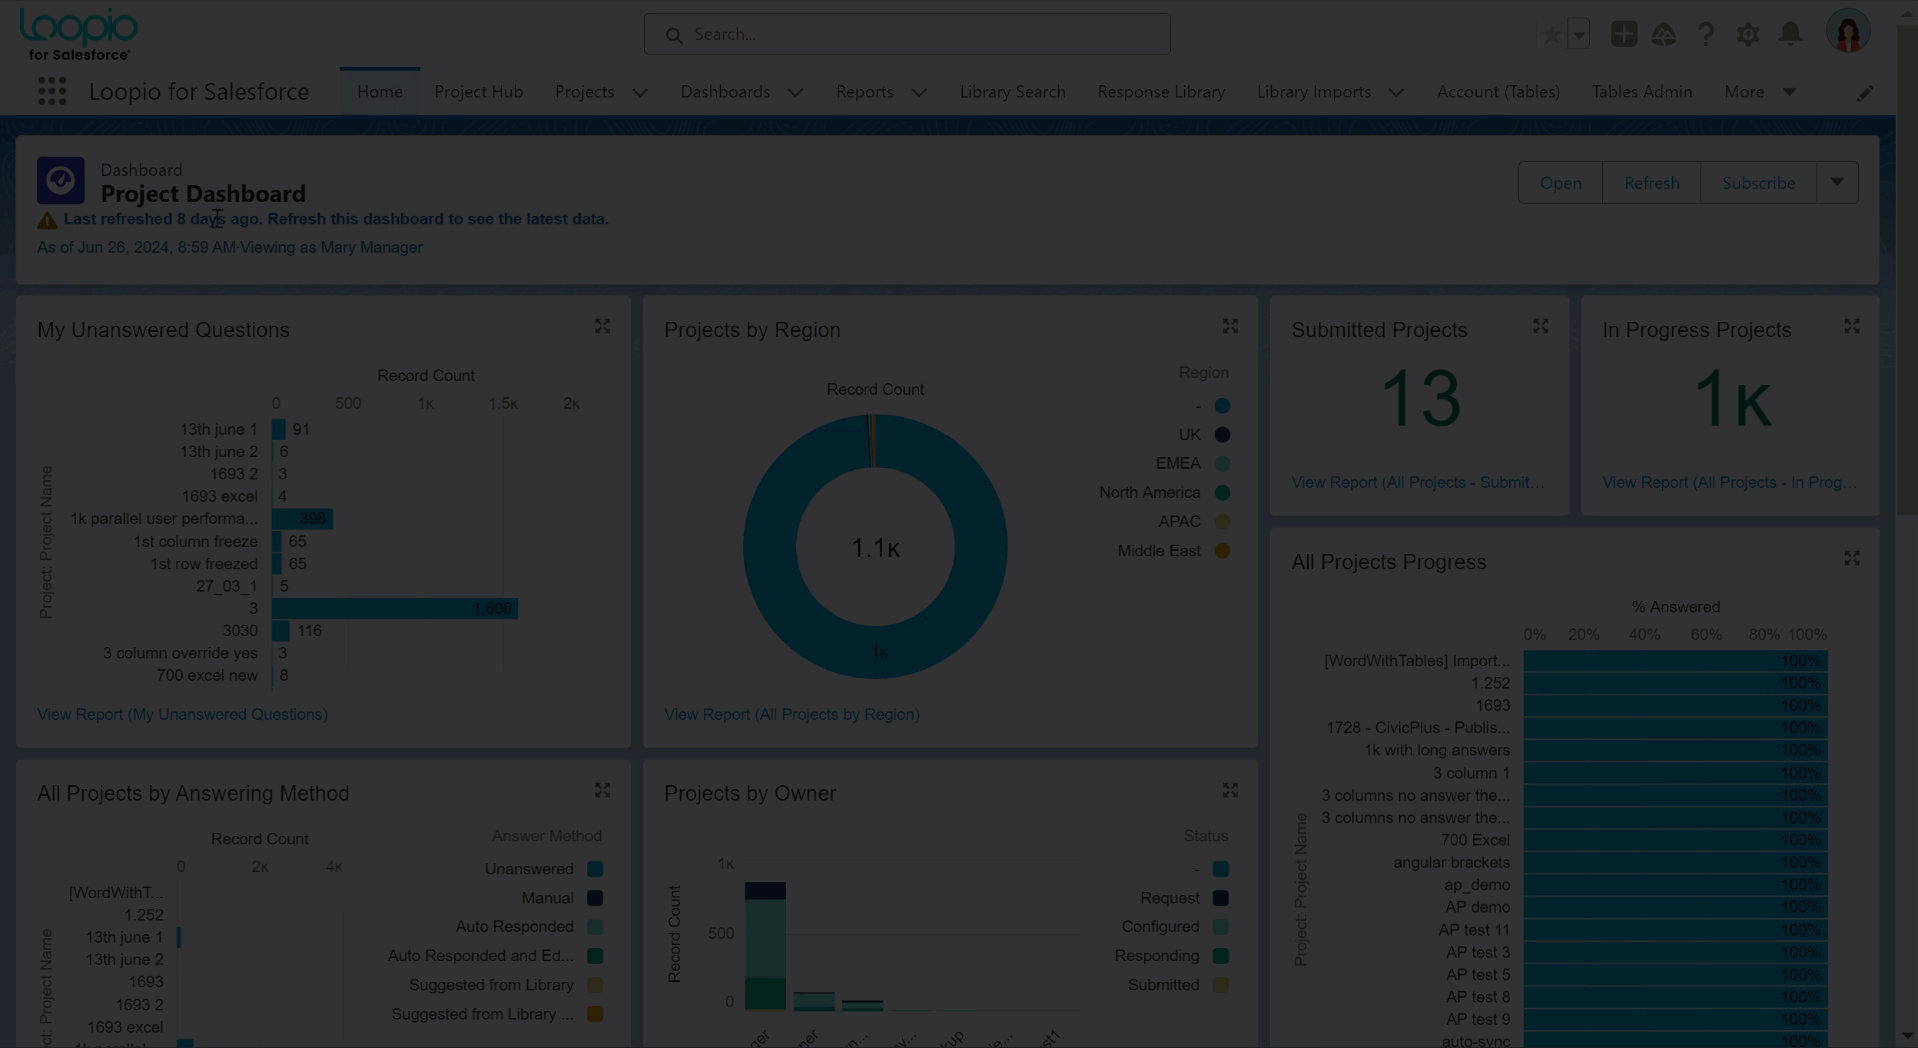Open the Help question mark icon
This screenshot has width=1918, height=1048.
(1706, 35)
